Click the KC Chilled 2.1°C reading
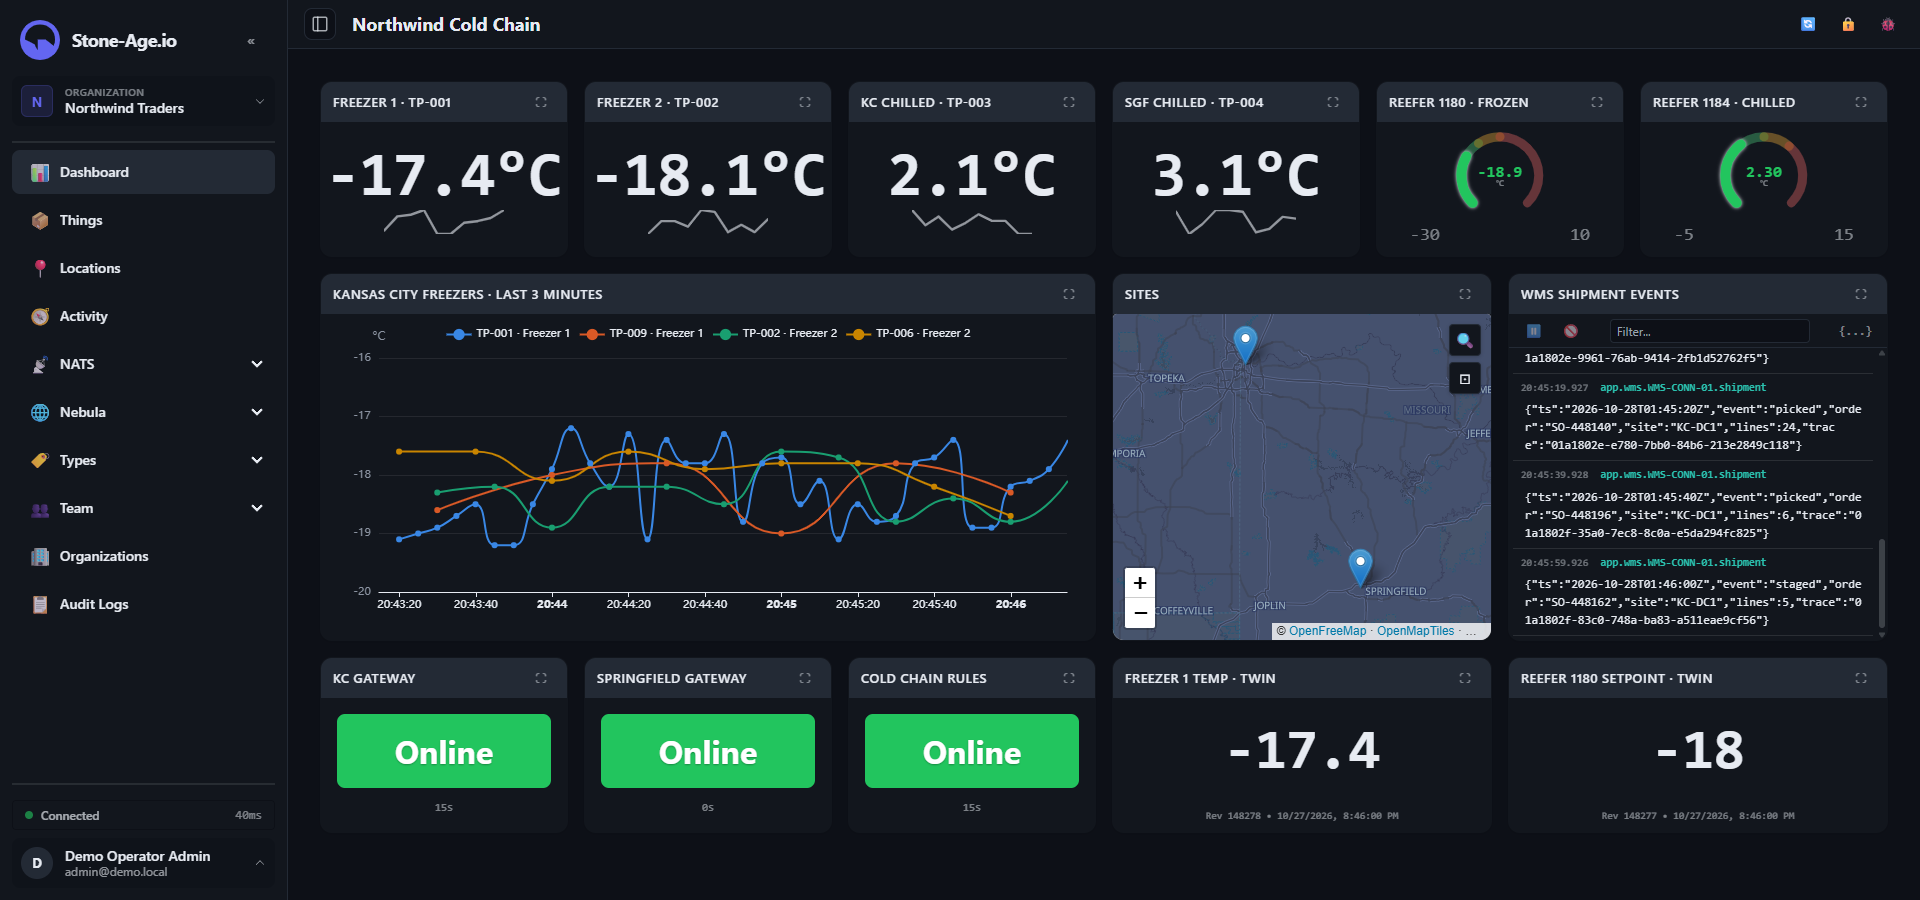 tap(972, 175)
